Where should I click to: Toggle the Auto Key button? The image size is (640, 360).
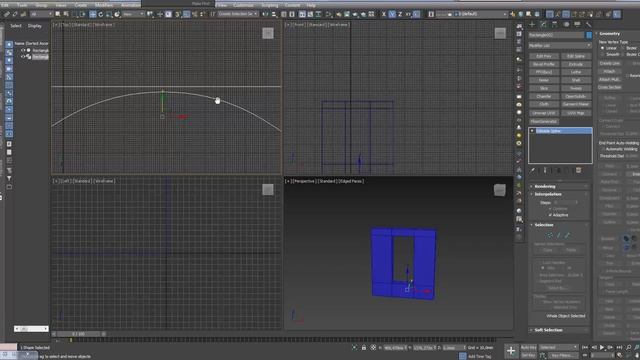[x=528, y=347]
